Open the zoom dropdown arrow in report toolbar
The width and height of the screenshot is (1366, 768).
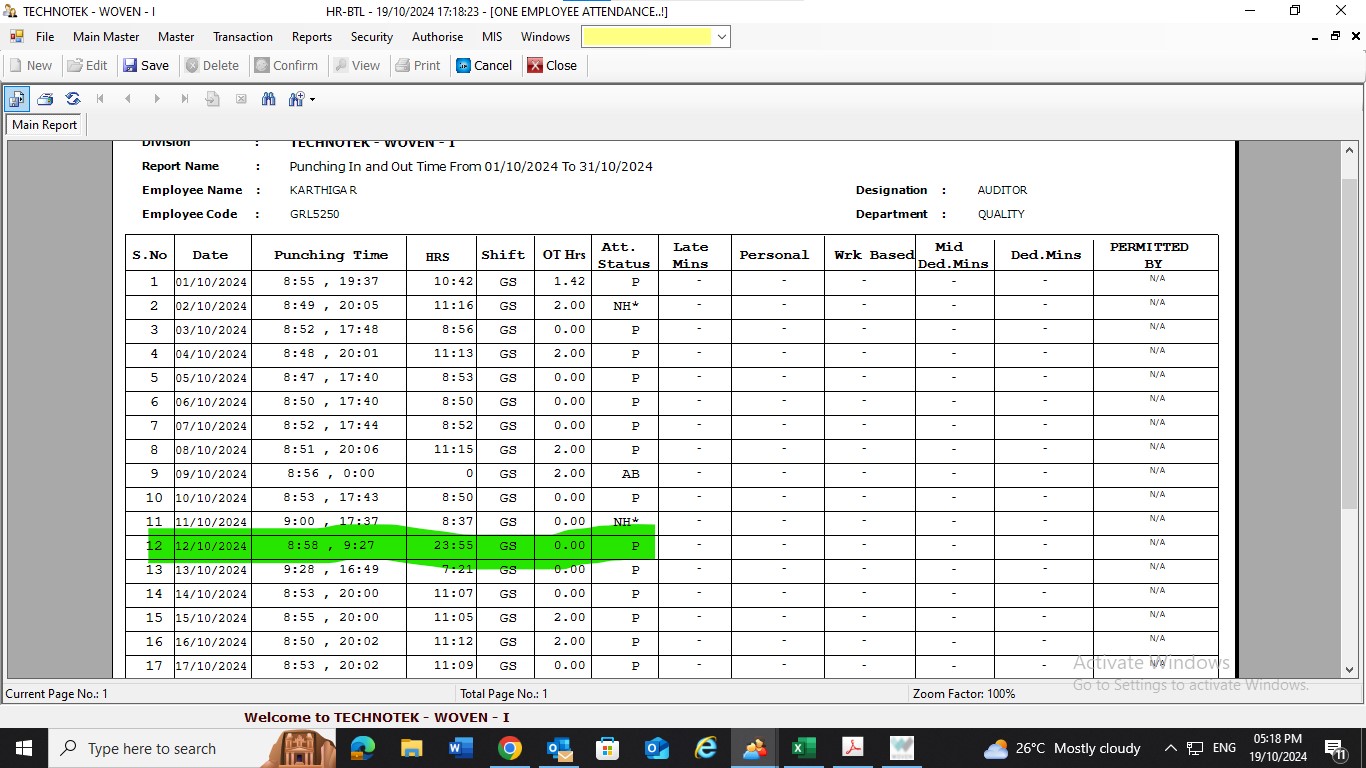pyautogui.click(x=313, y=99)
